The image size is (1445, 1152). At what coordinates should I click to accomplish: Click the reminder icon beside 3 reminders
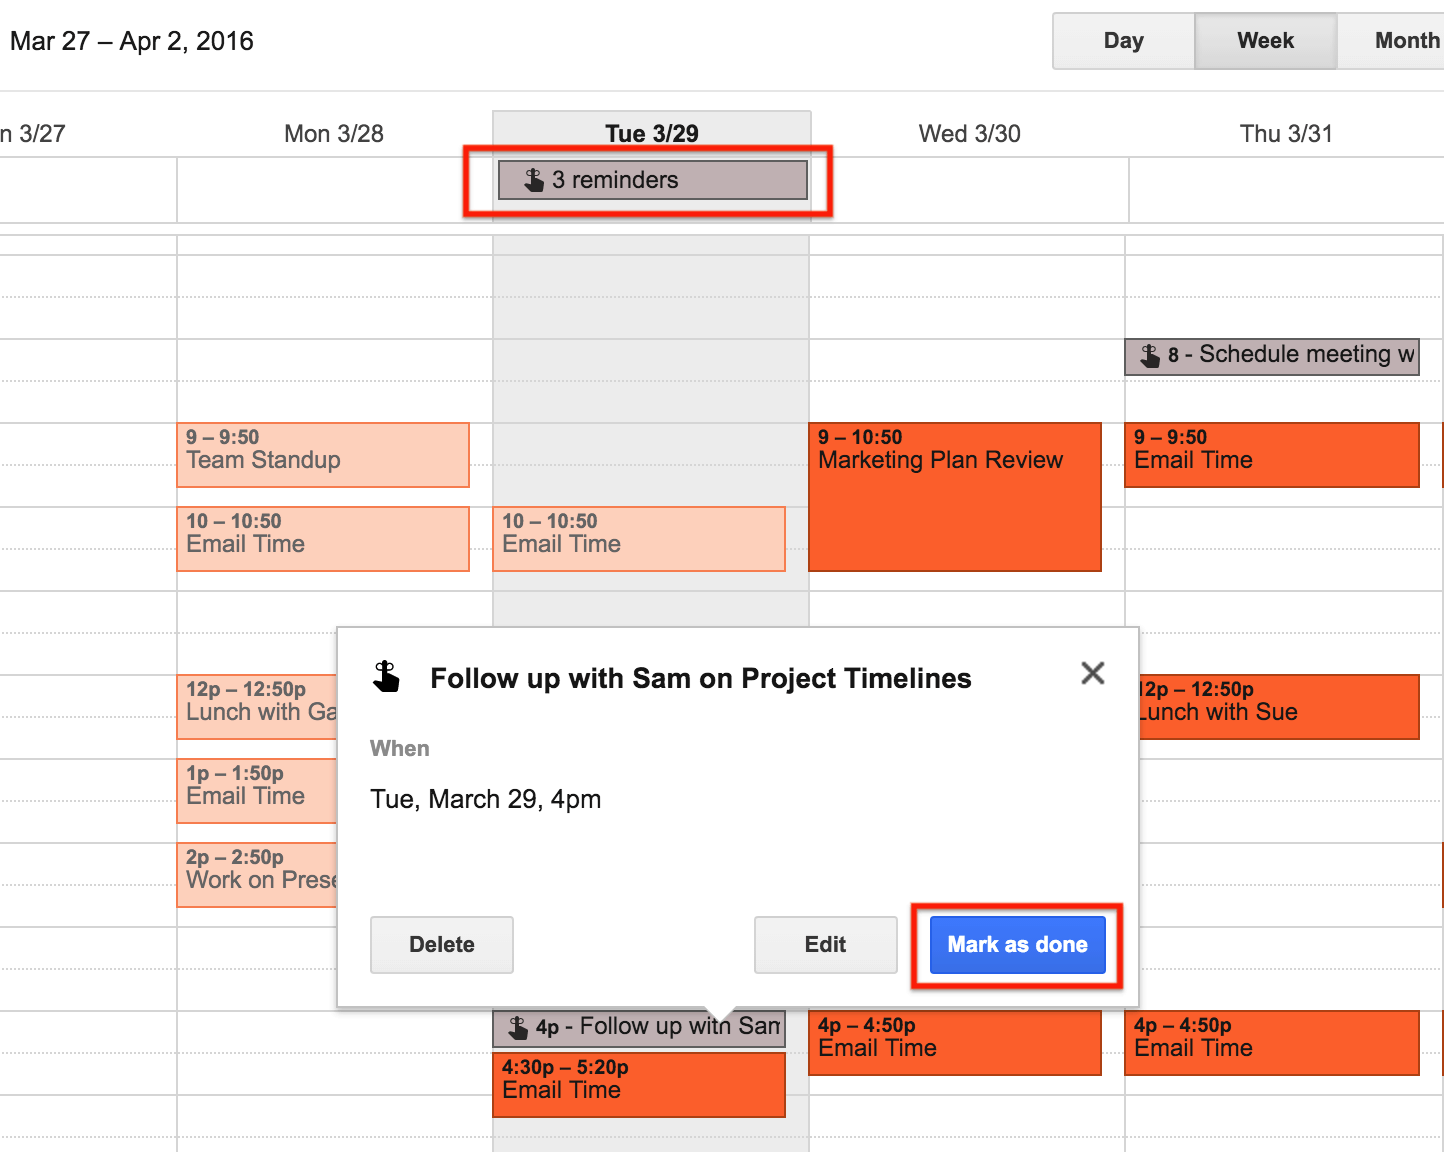(534, 180)
